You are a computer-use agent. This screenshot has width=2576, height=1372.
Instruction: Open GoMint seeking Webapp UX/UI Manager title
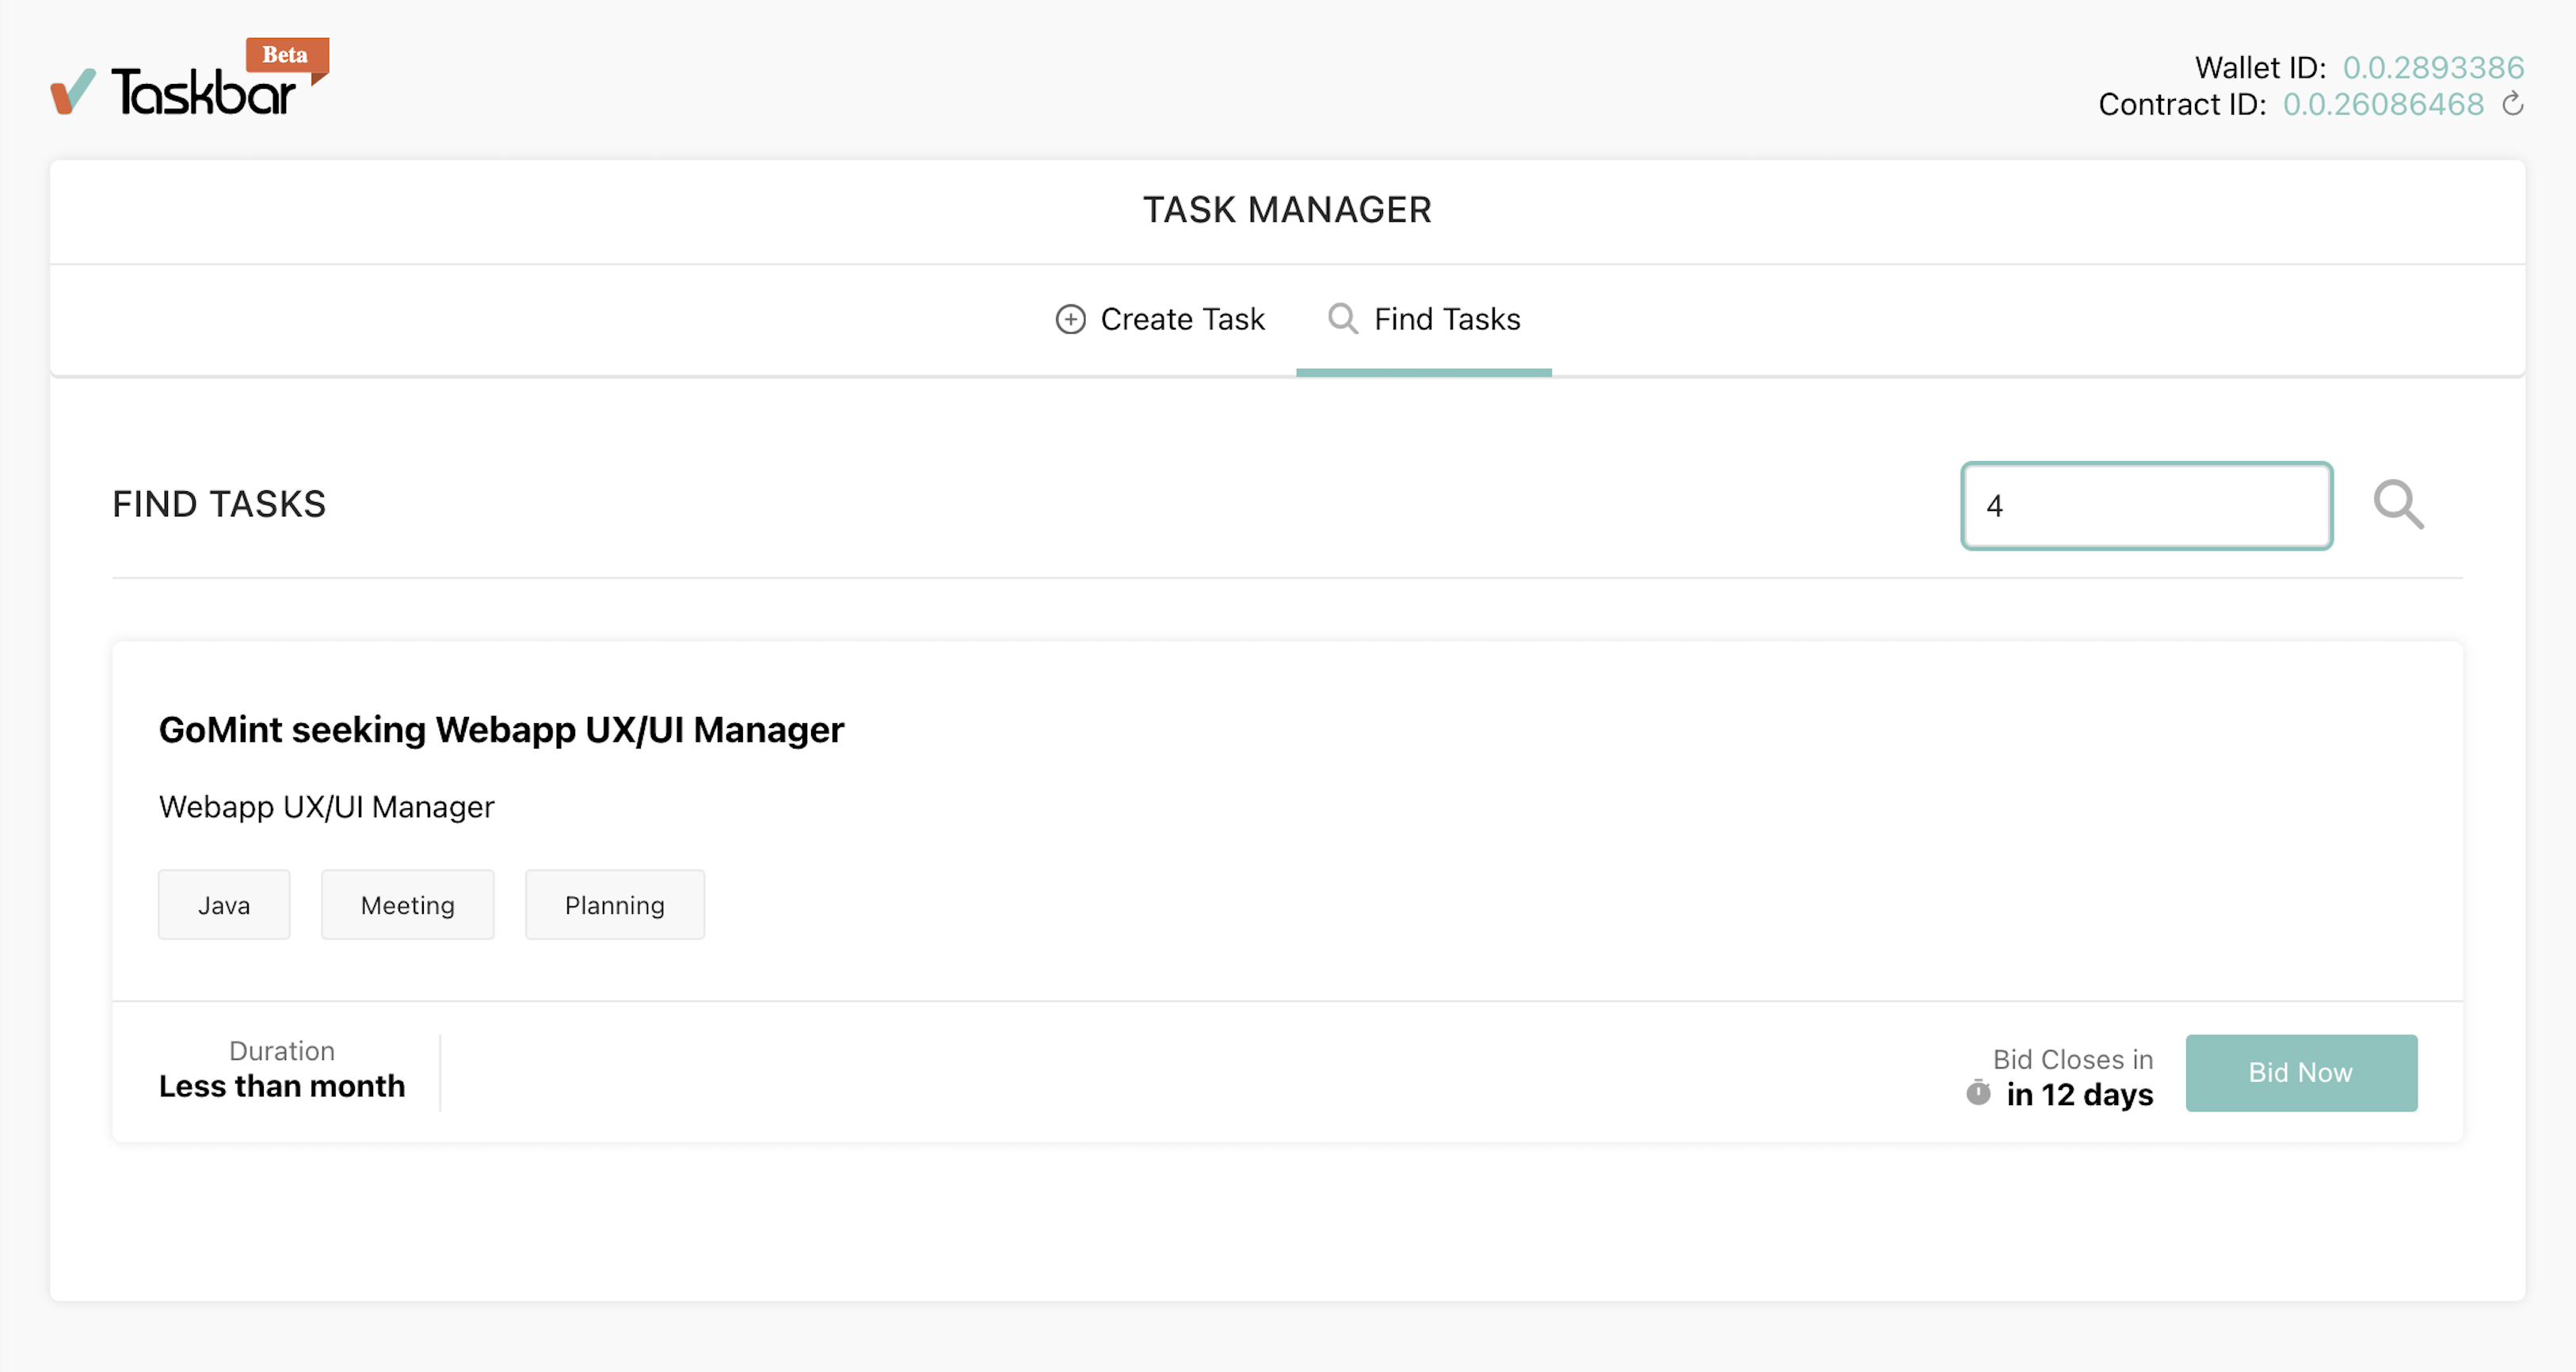501,730
